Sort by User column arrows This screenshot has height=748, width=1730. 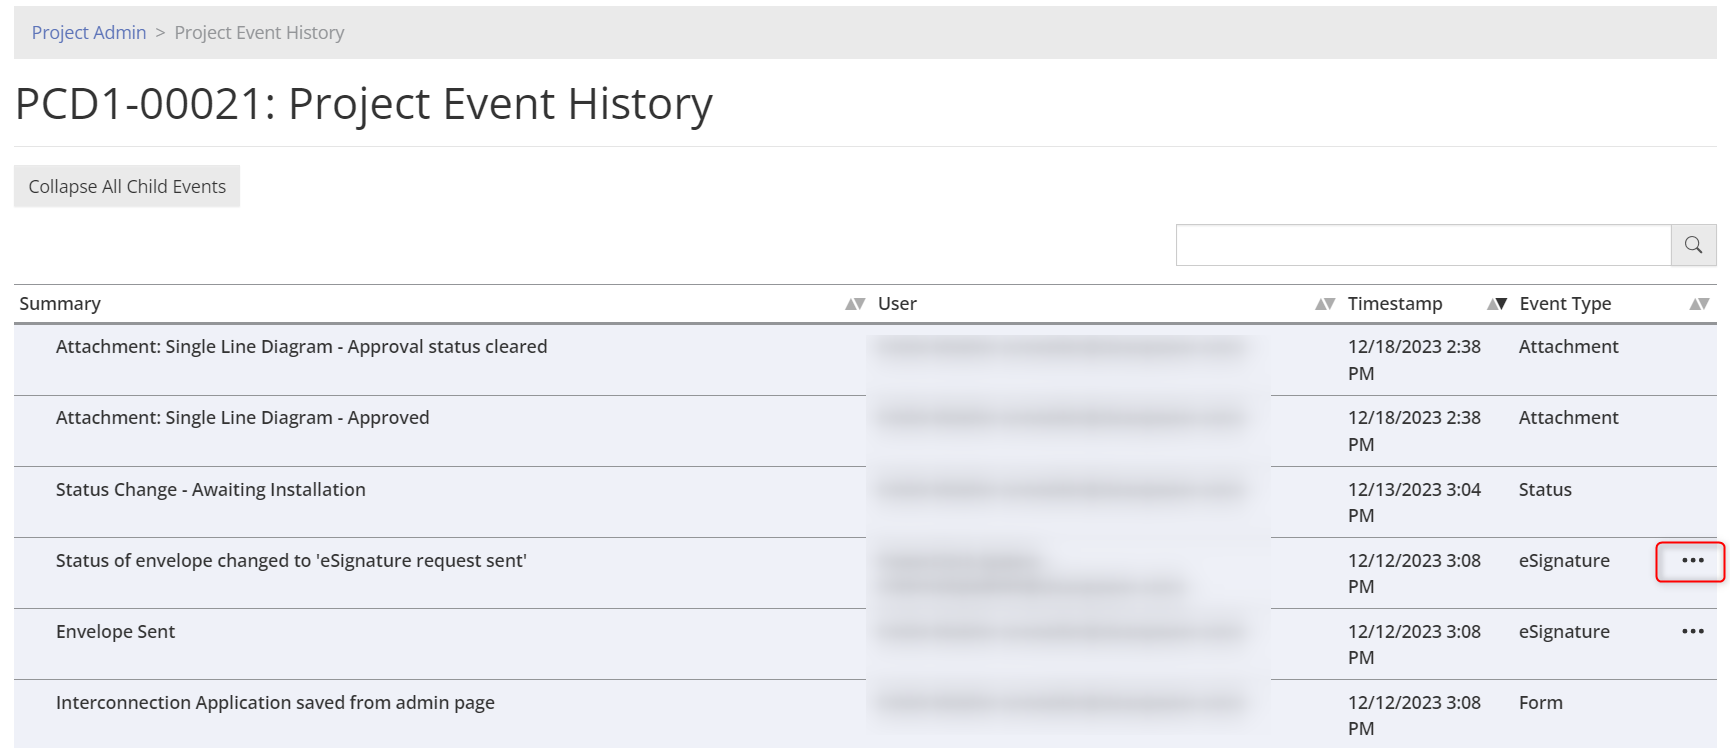click(1324, 304)
